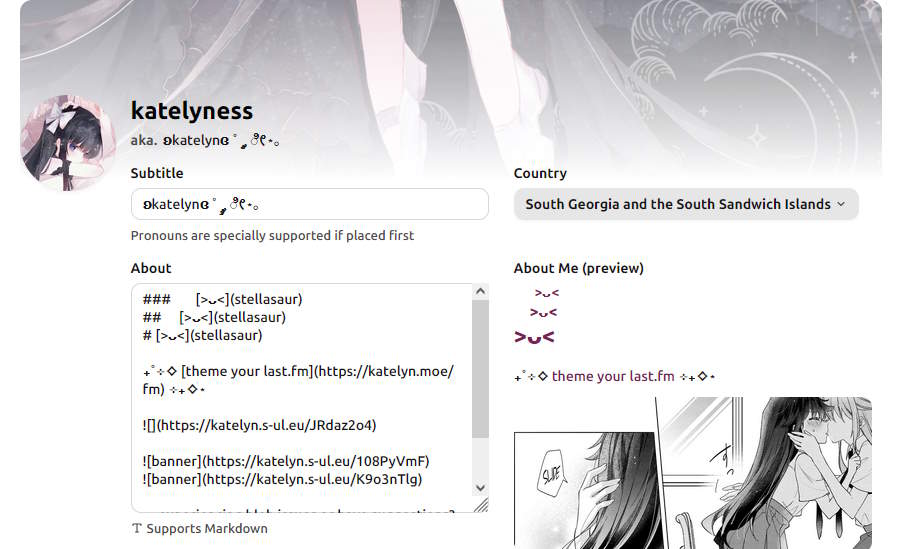The image size is (902, 549).
Task: Click the About textarea resize handle
Action: click(480, 505)
